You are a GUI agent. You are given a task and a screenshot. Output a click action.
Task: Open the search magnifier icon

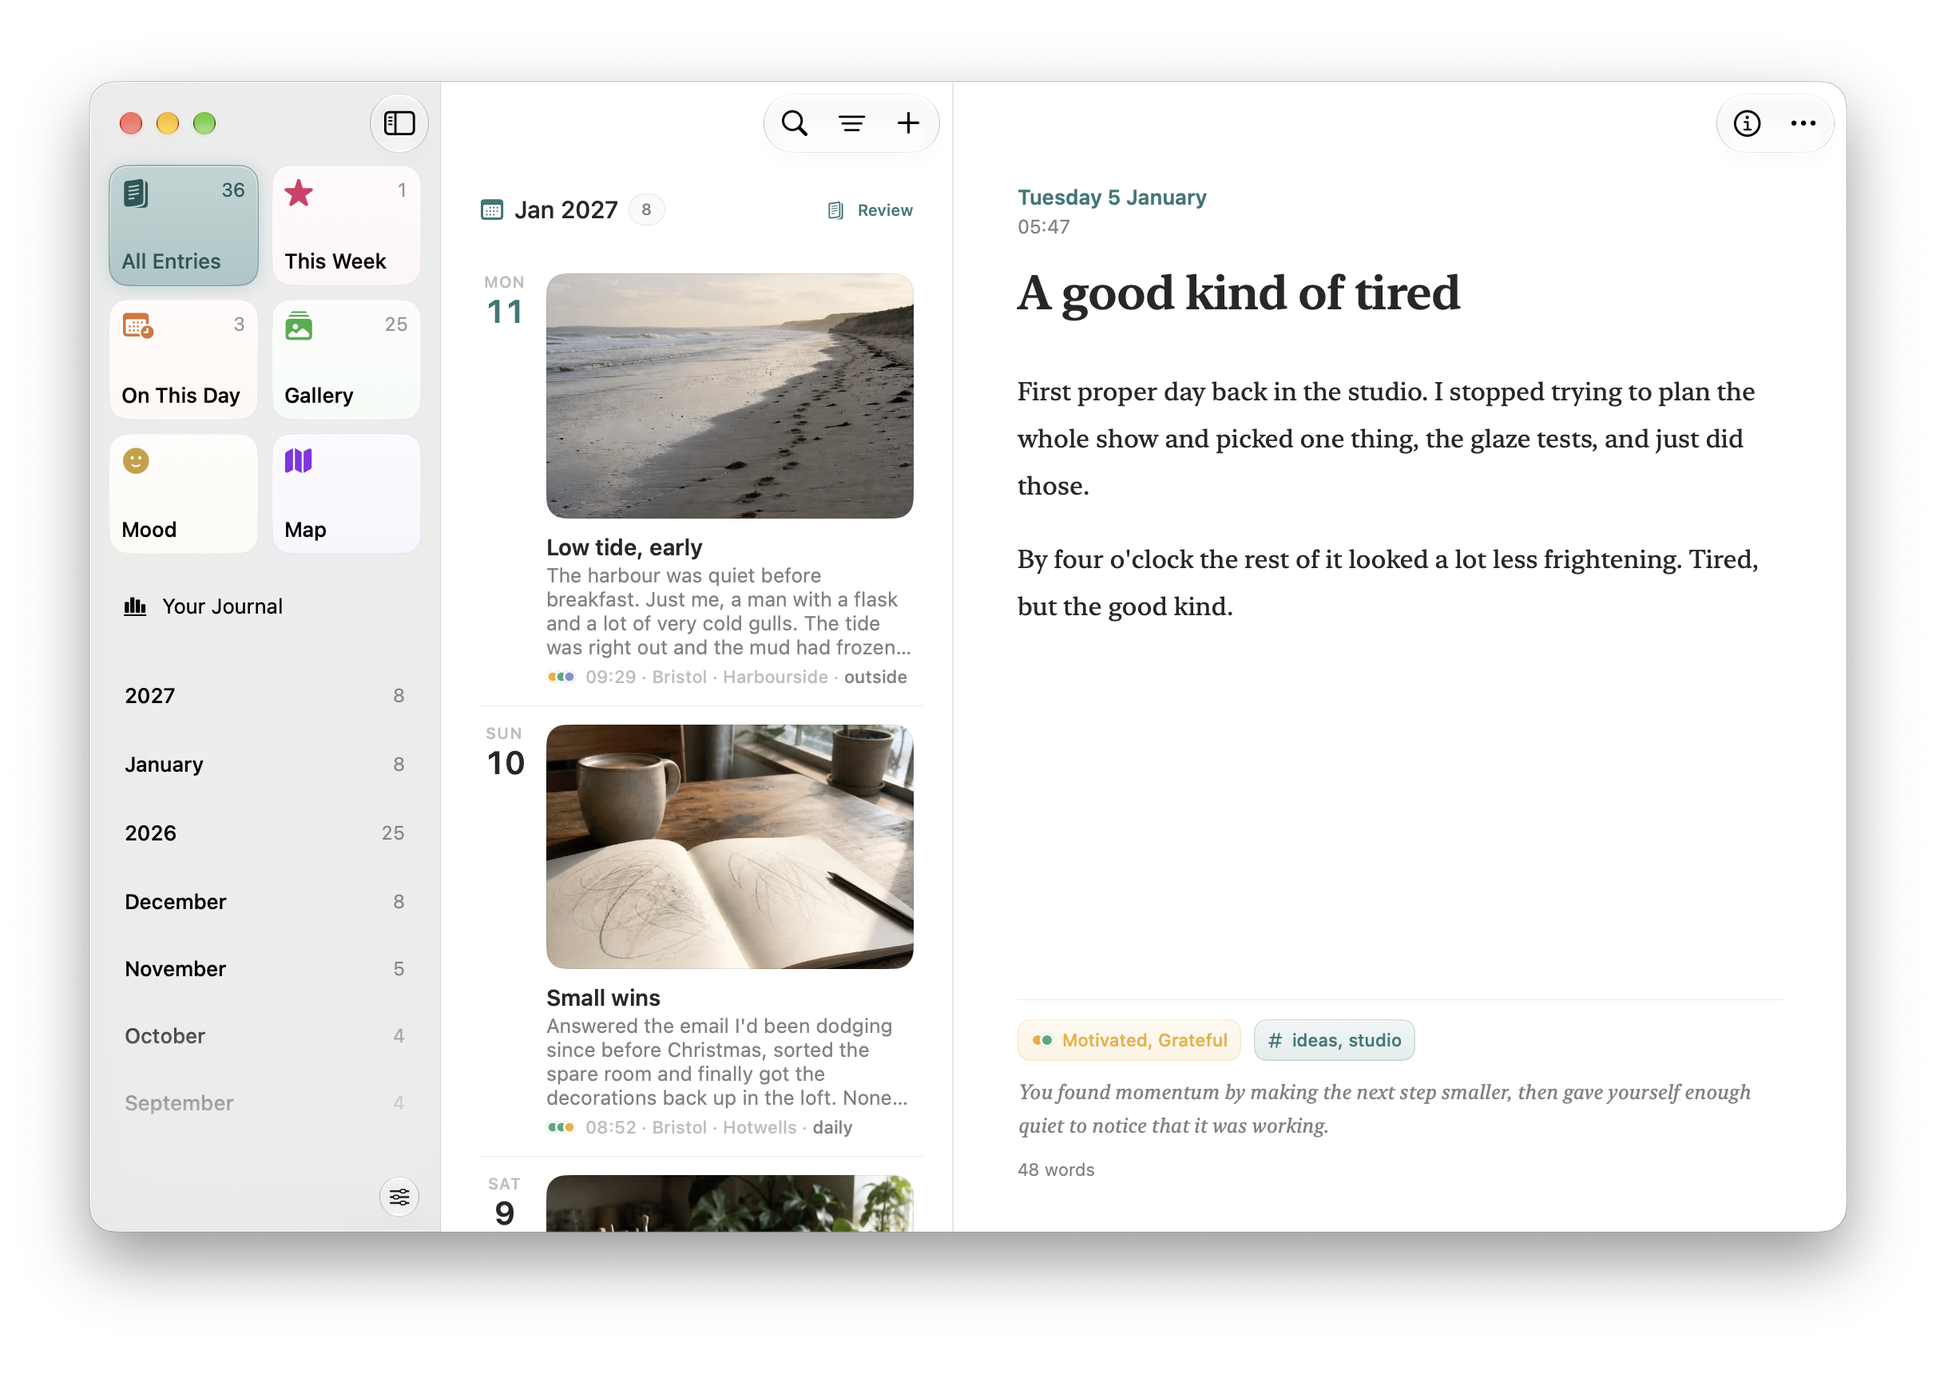(795, 123)
